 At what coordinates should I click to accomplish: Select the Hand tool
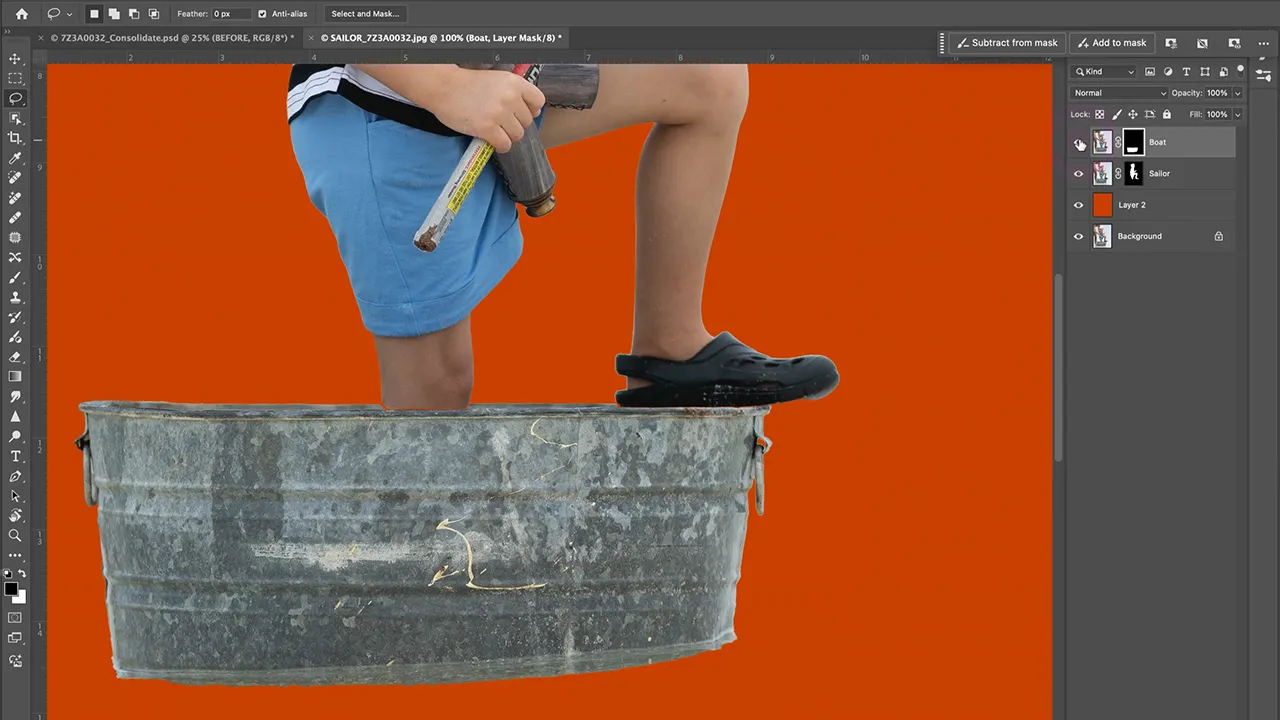pos(15,516)
